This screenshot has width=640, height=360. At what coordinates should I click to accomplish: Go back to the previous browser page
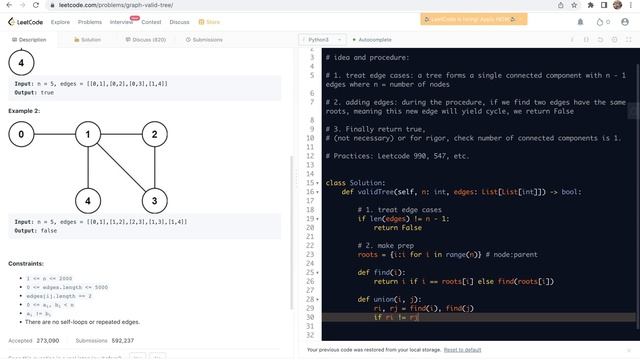pyautogui.click(x=9, y=5)
